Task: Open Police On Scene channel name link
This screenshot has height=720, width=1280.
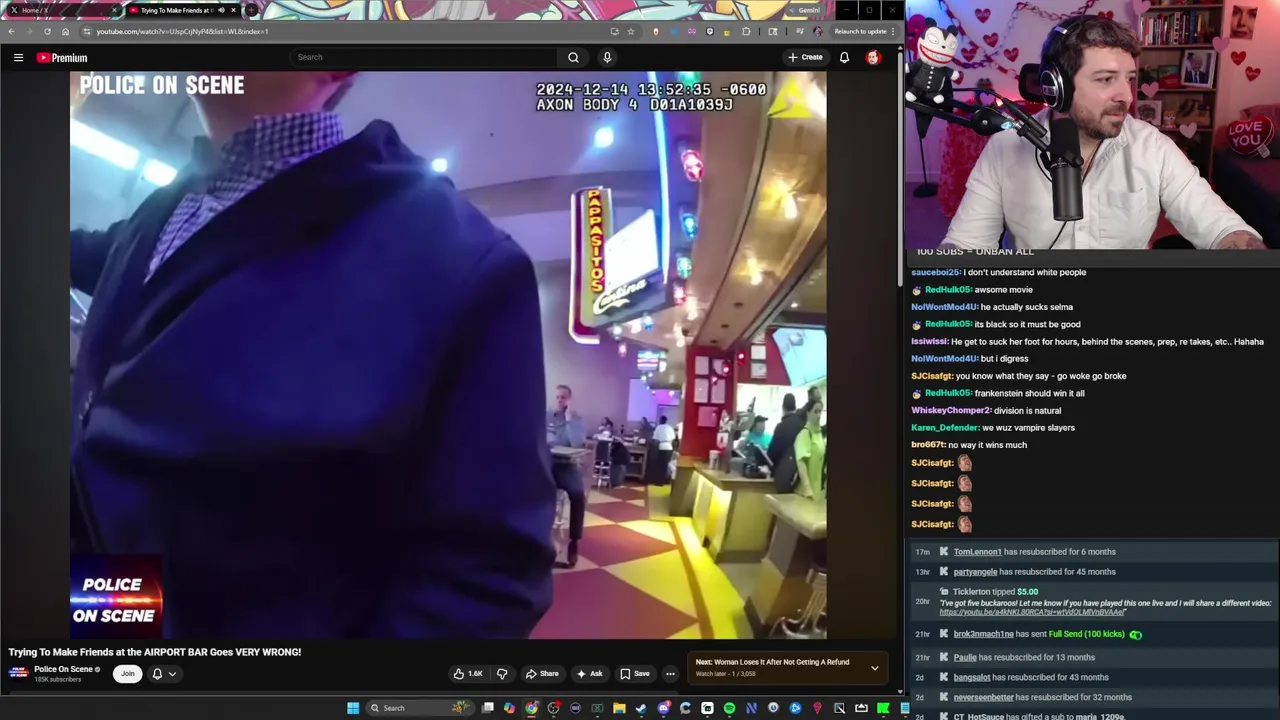Action: 63,669
